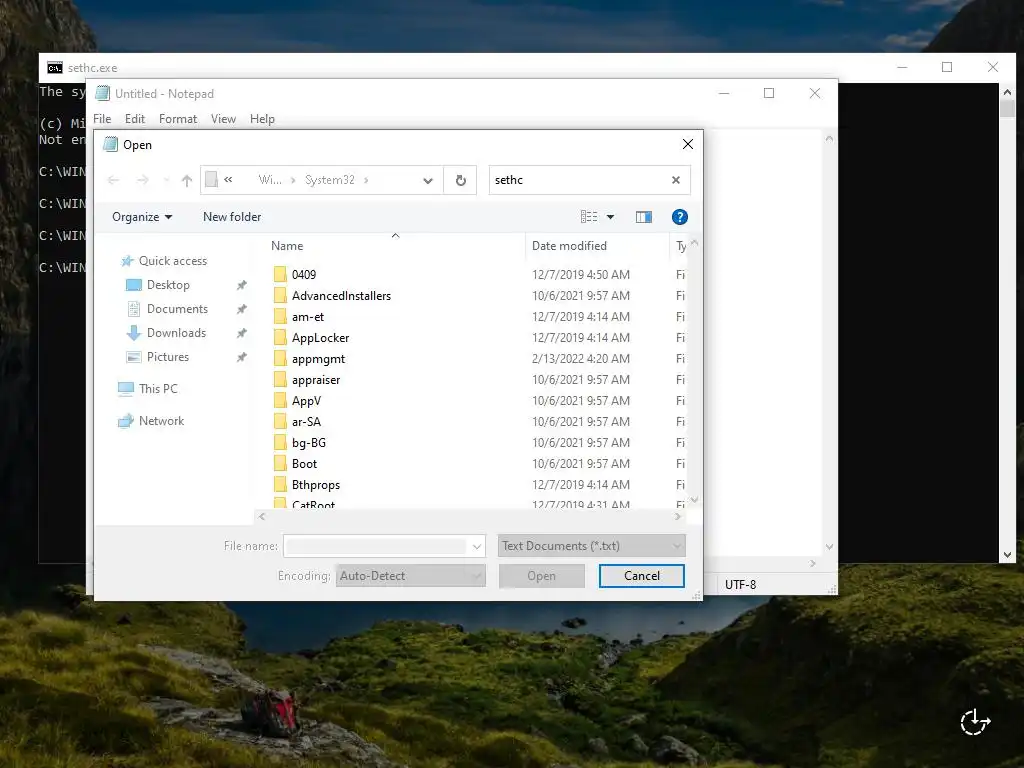This screenshot has height=768, width=1024.
Task: Open Notepad Format menu
Action: click(x=178, y=119)
